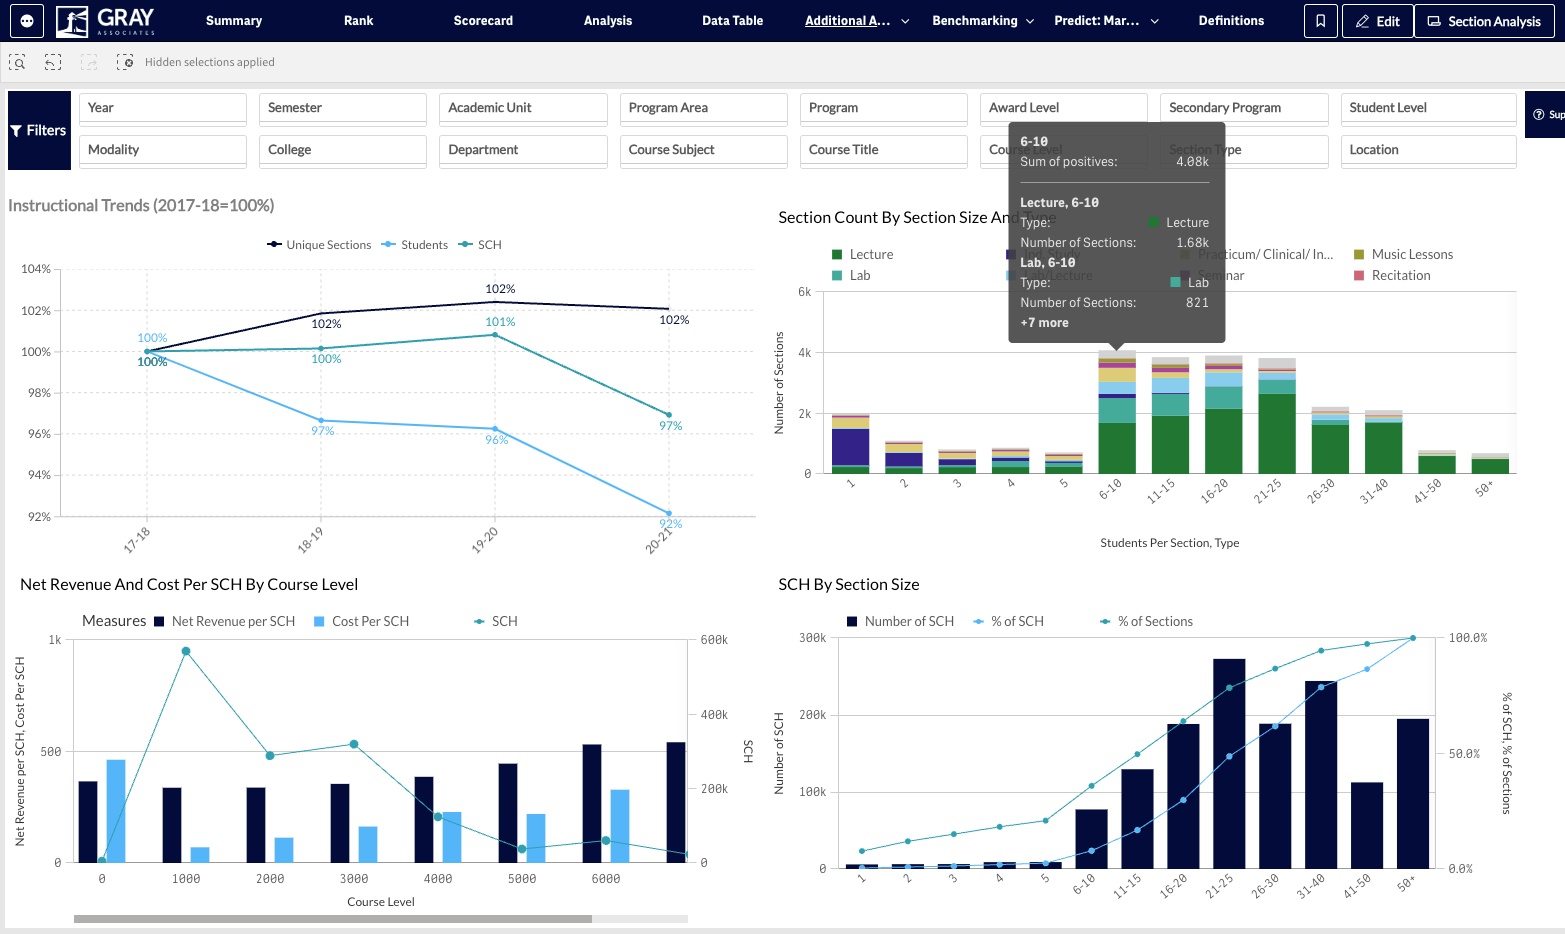Open the Data Table tab

733,21
